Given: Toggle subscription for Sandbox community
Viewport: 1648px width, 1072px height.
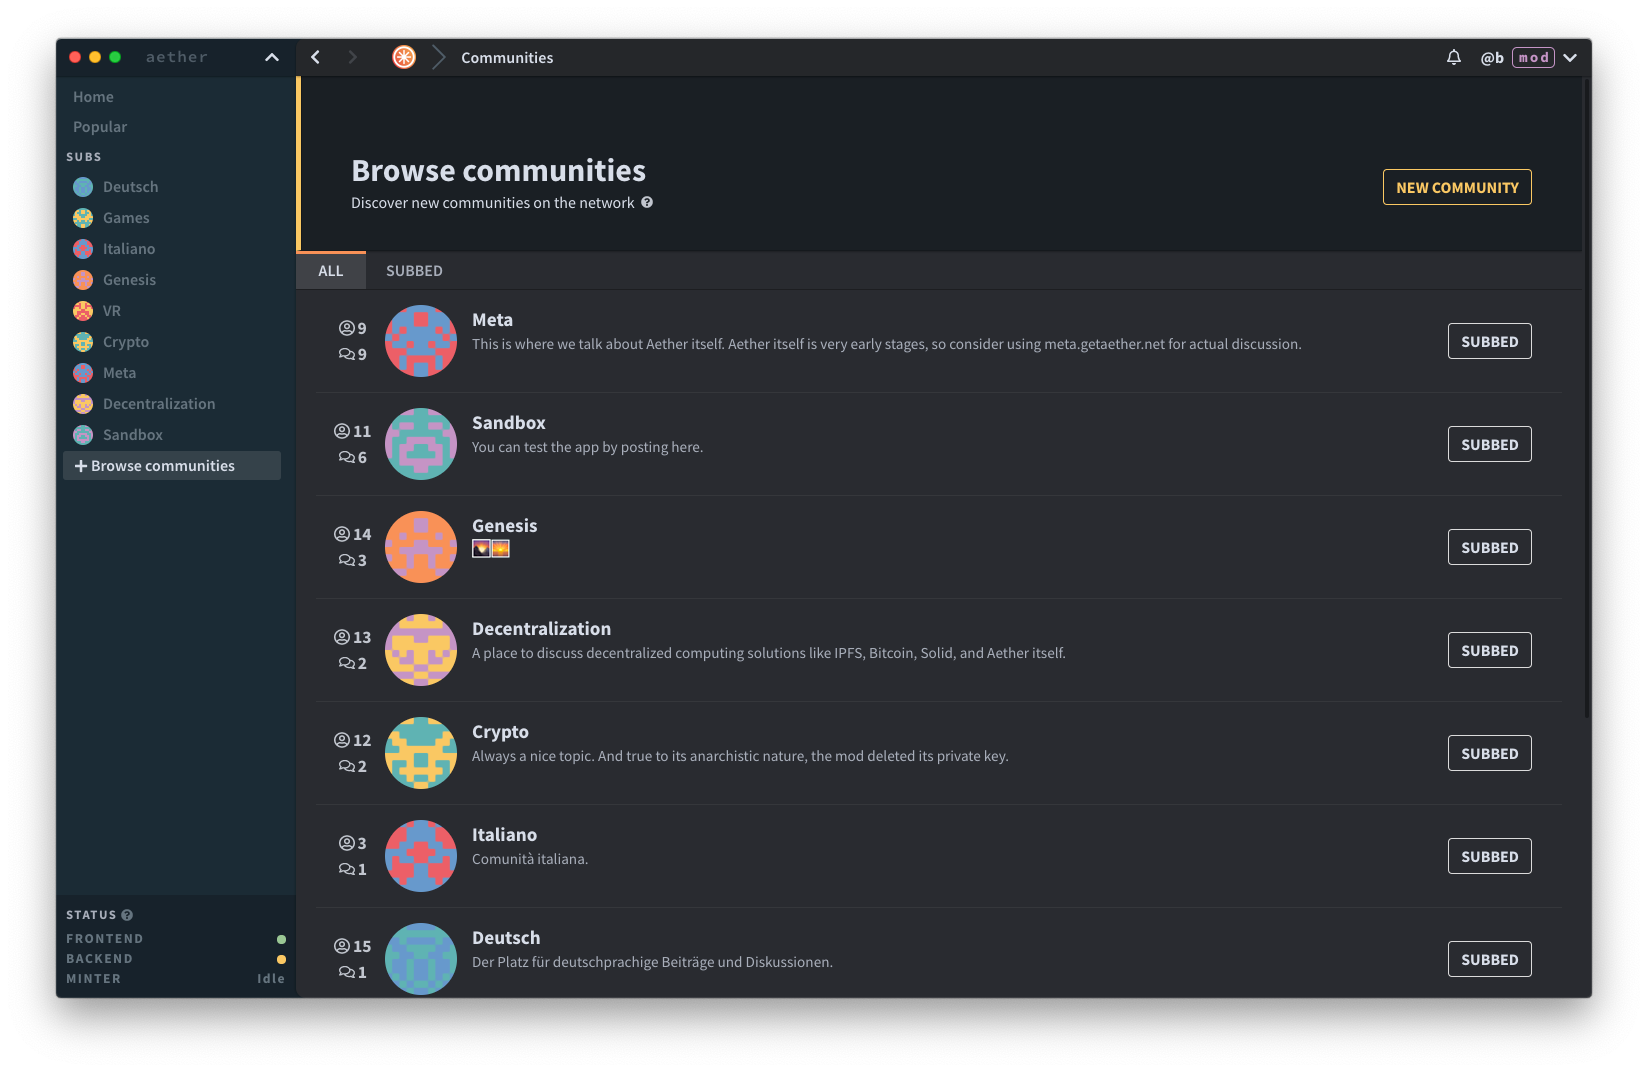Looking at the screenshot, I should 1489,444.
